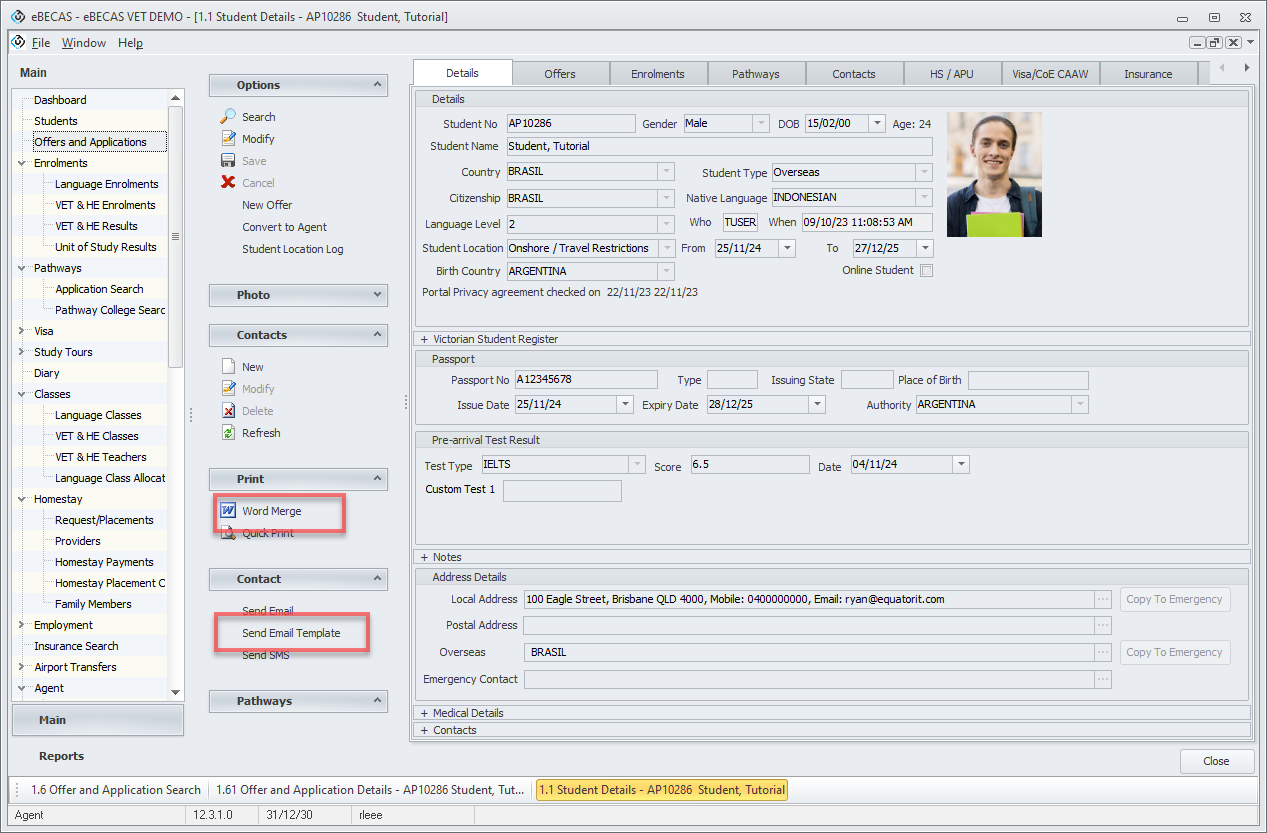Open the Student Type dropdown
The width and height of the screenshot is (1267, 833).
pos(924,173)
